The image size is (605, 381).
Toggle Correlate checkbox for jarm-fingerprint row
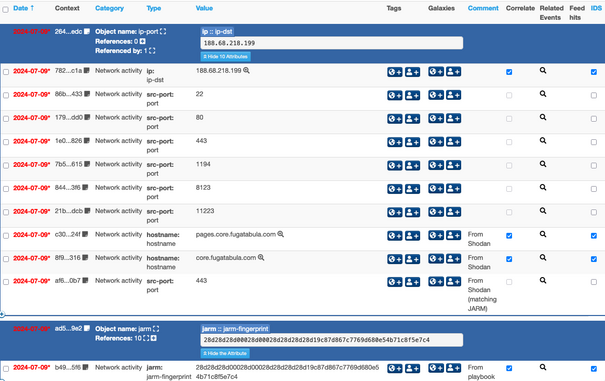click(509, 368)
